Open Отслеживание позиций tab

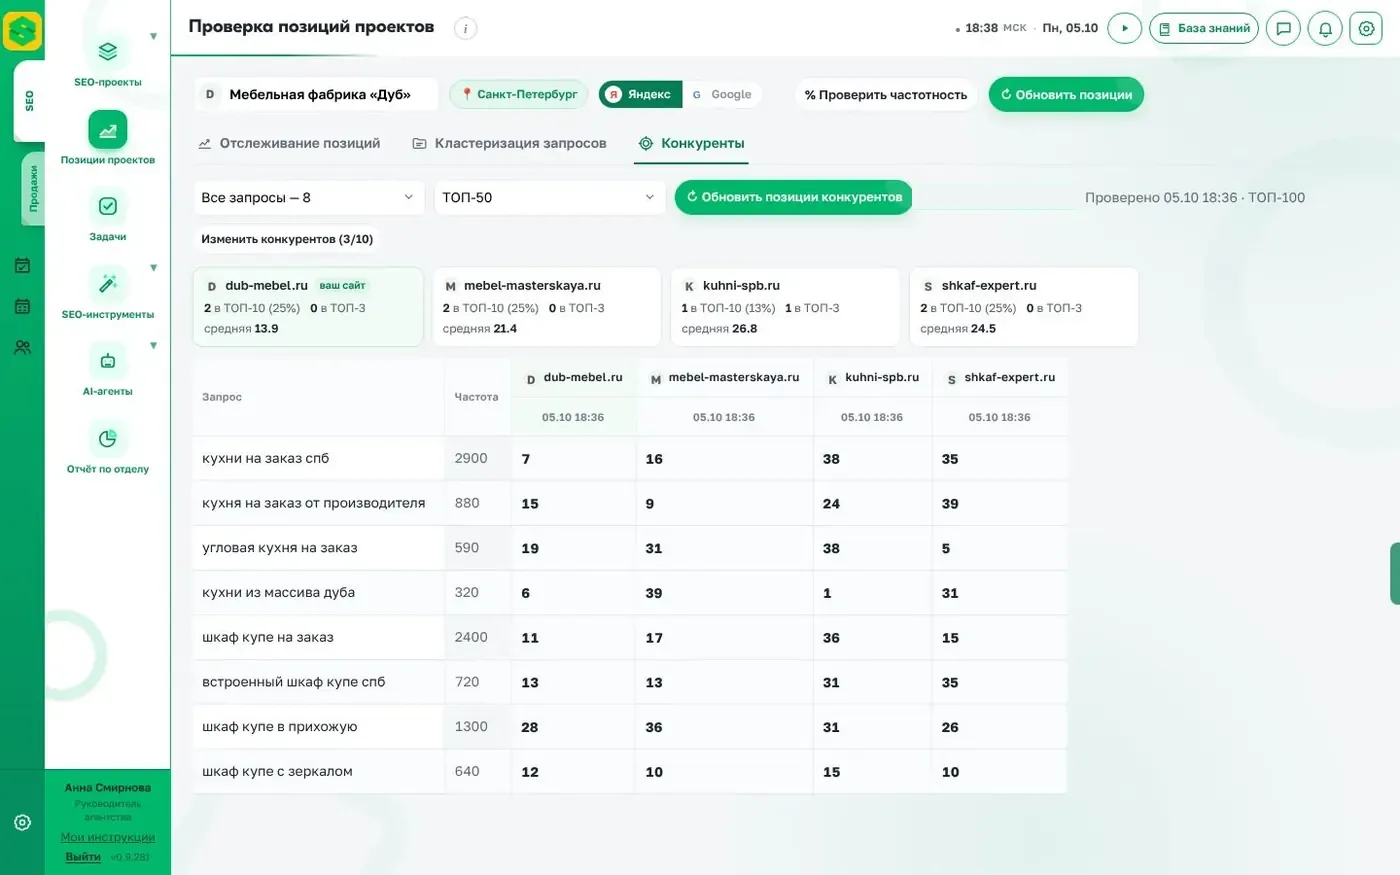click(x=289, y=143)
